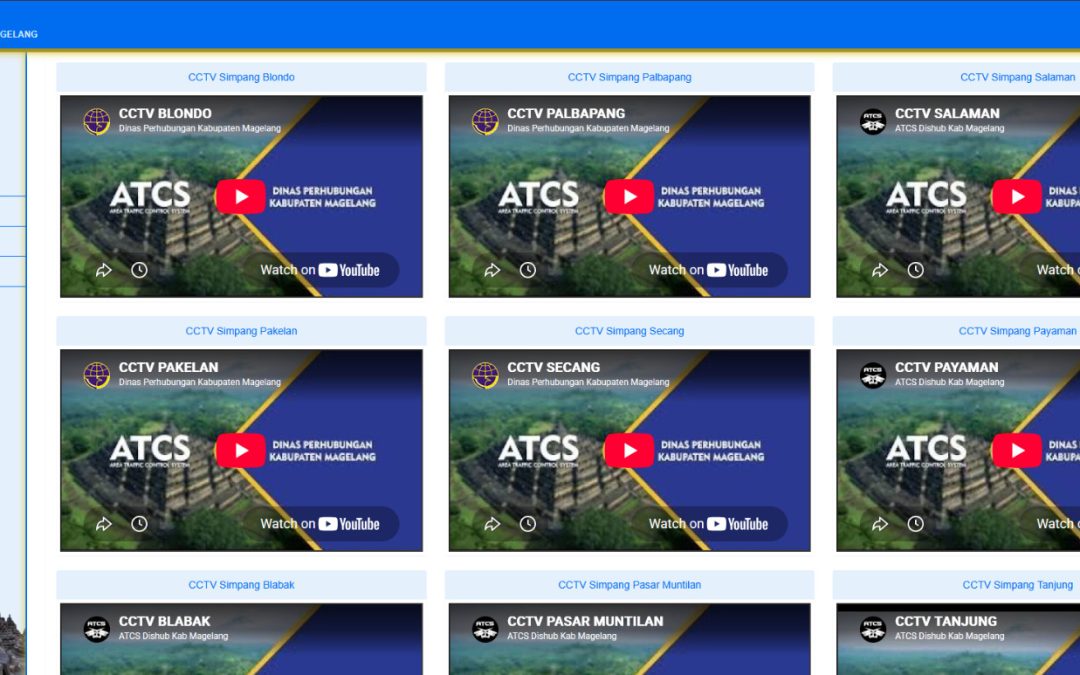The height and width of the screenshot is (675, 1080).
Task: Click the CCTV TANJUNG video title
Action: point(946,621)
